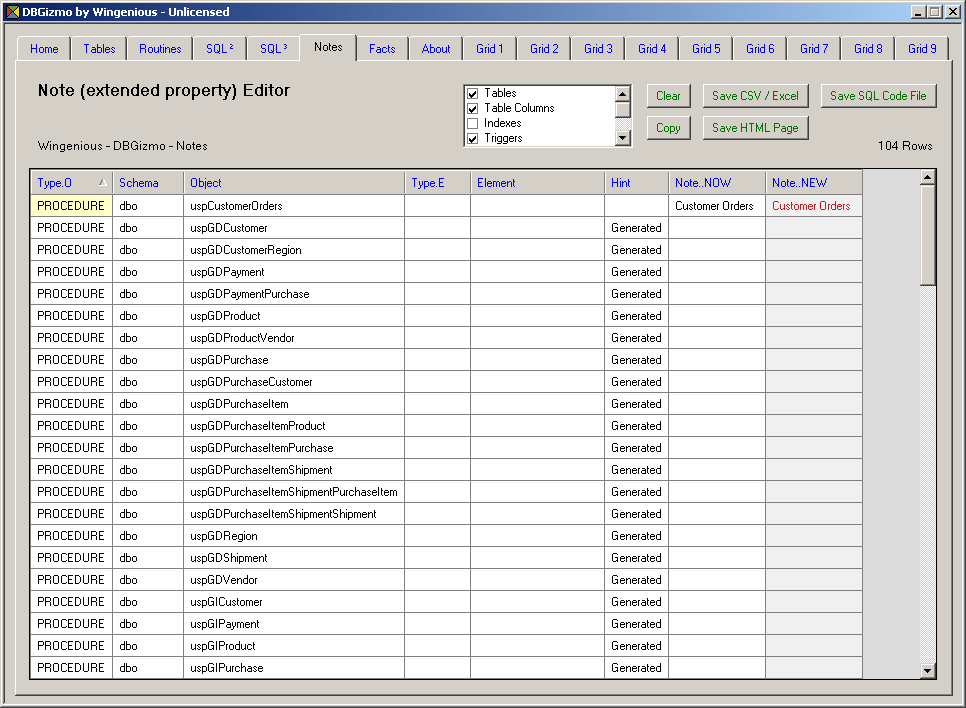Enable the Indexes checkbox
Screen dimensions: 966x708
click(x=473, y=124)
